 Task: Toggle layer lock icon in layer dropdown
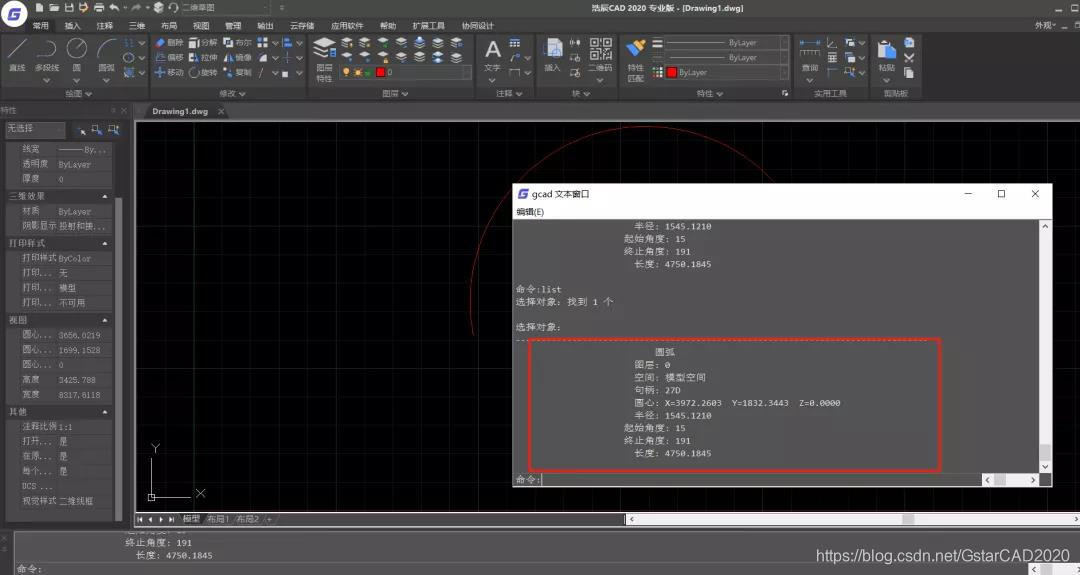368,72
